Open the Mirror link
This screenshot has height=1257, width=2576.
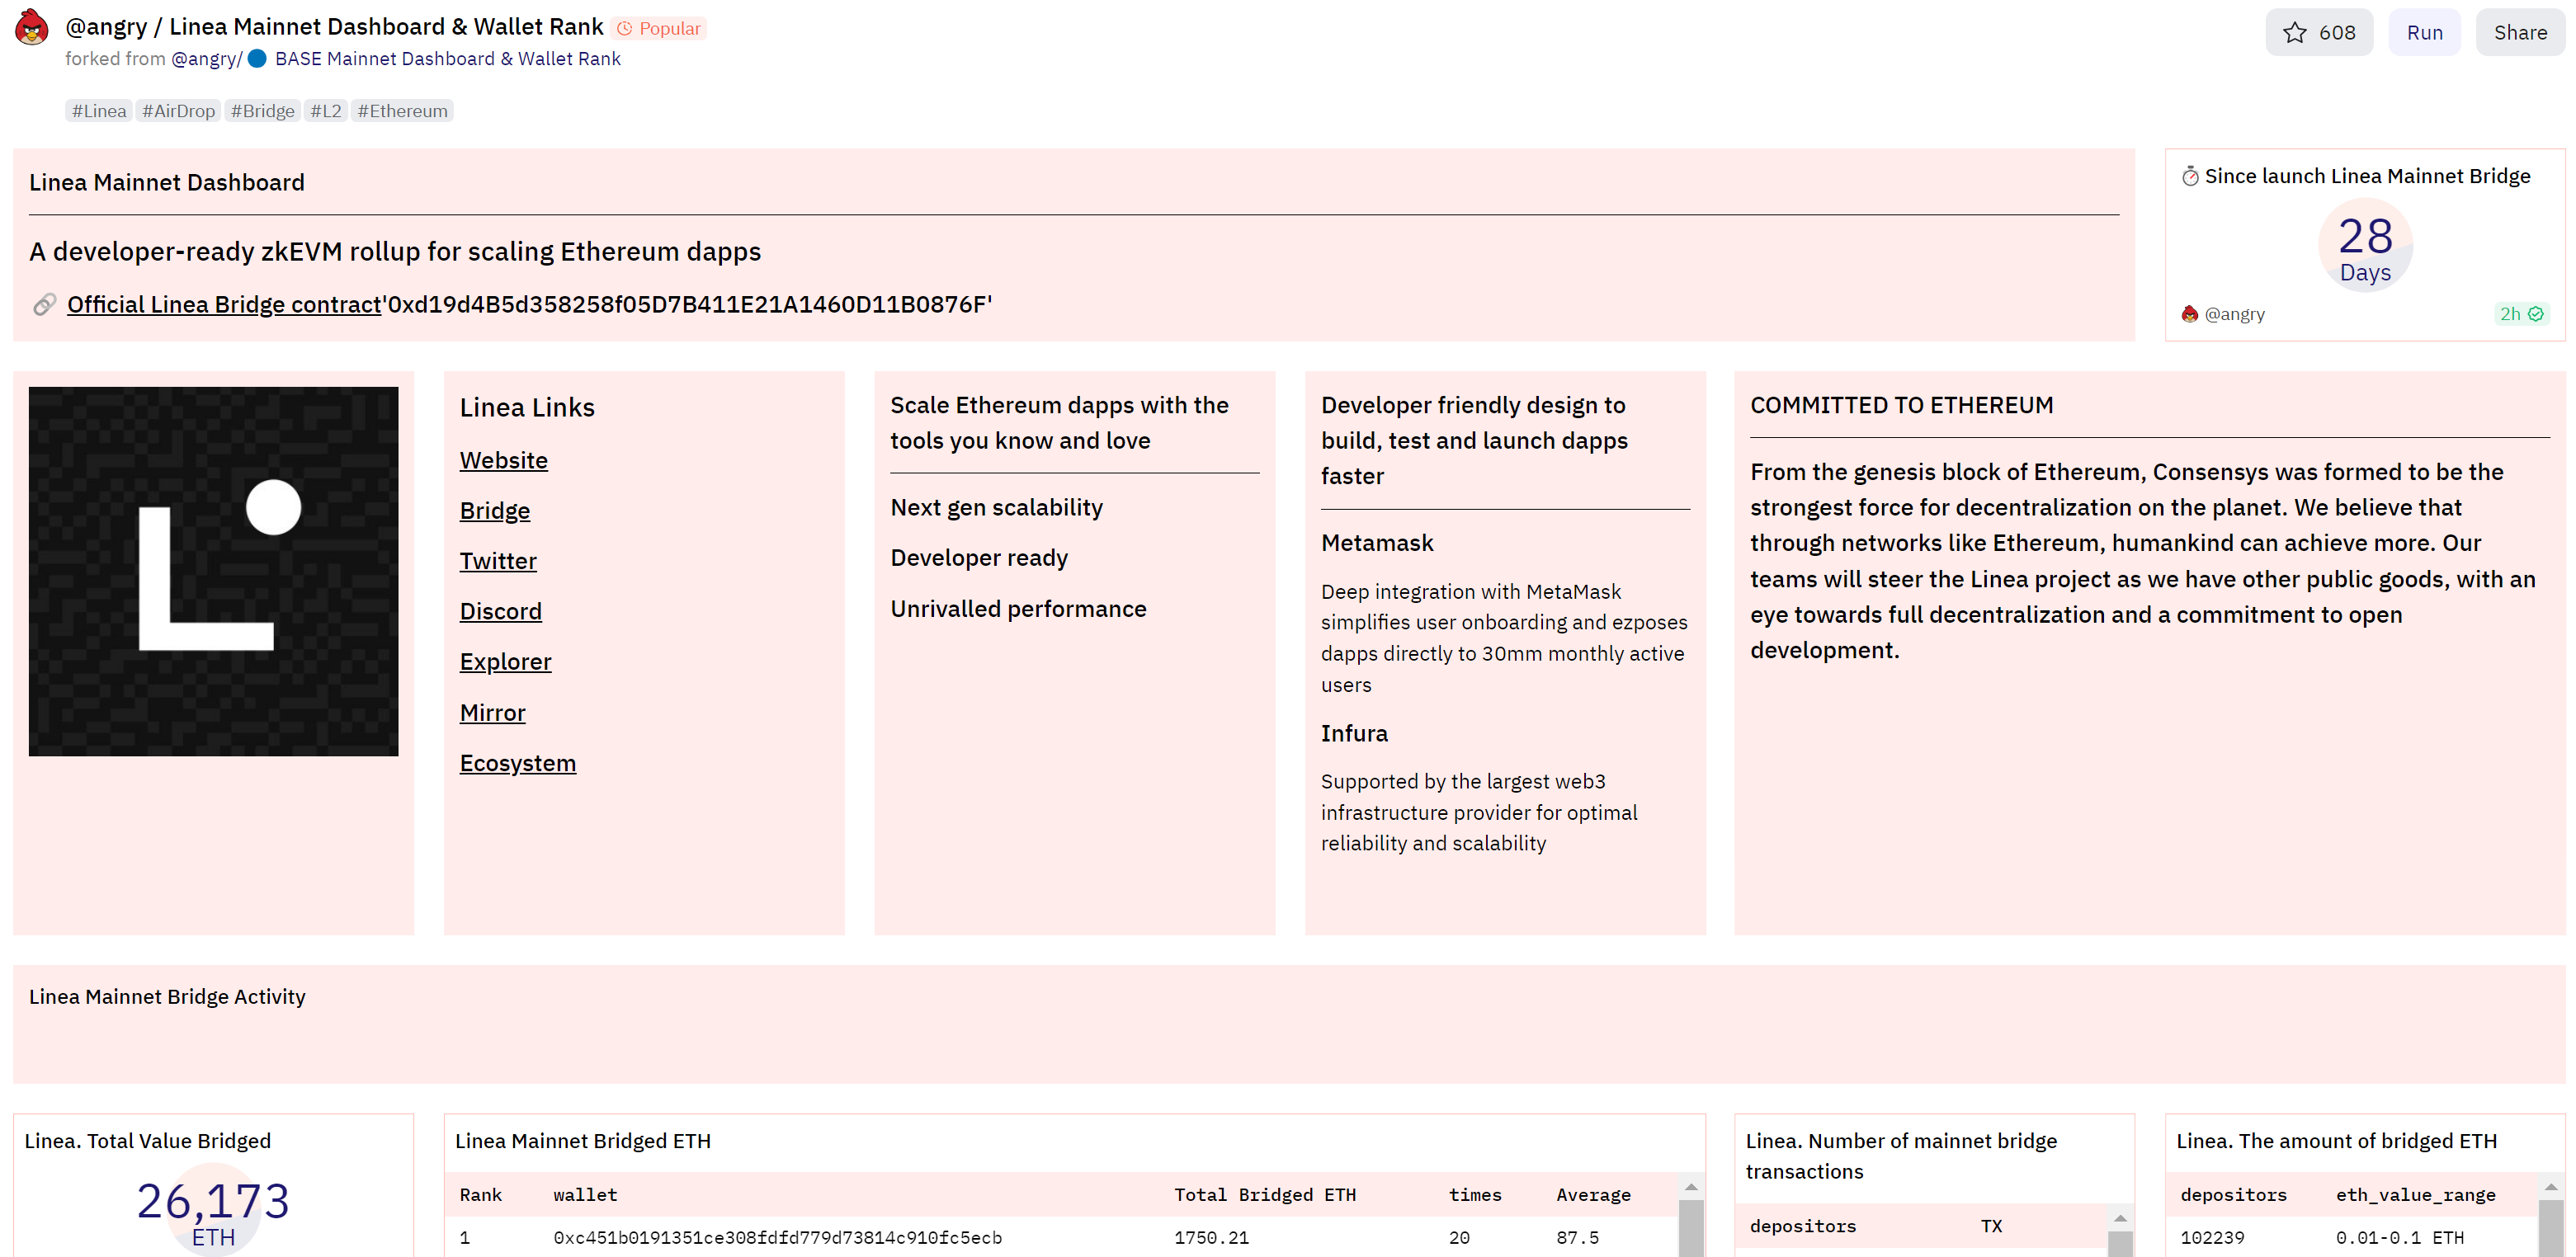(x=492, y=713)
